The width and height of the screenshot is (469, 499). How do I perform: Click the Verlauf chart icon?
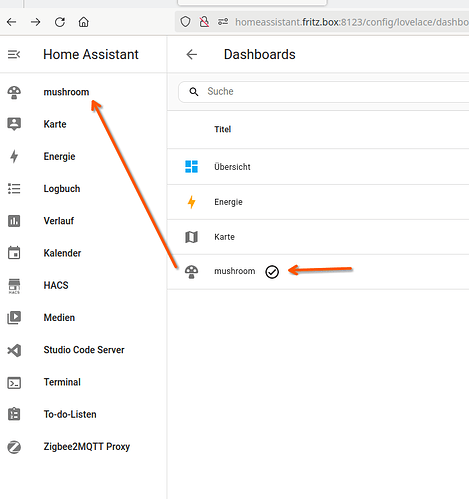point(14,221)
